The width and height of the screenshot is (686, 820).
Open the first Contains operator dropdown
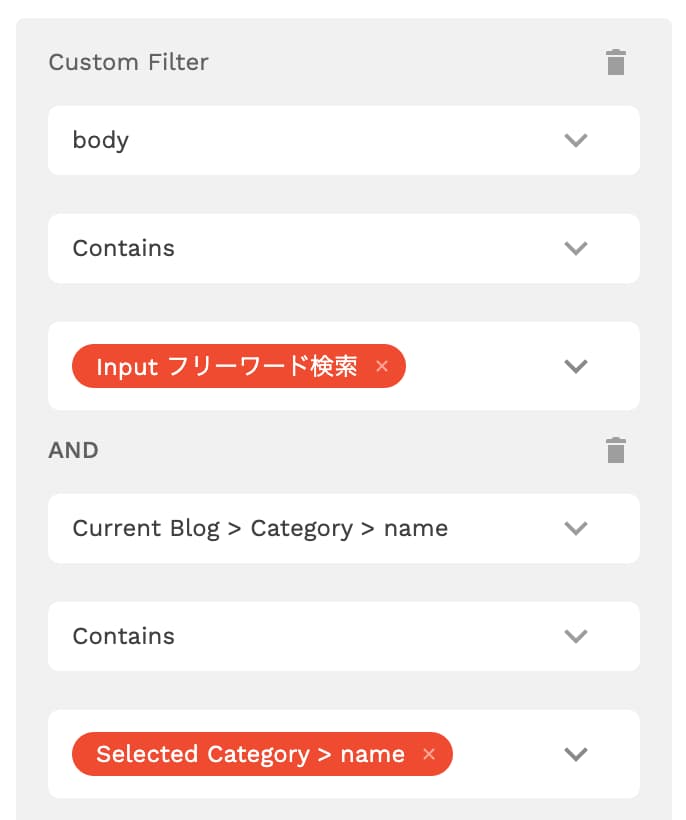coord(344,248)
